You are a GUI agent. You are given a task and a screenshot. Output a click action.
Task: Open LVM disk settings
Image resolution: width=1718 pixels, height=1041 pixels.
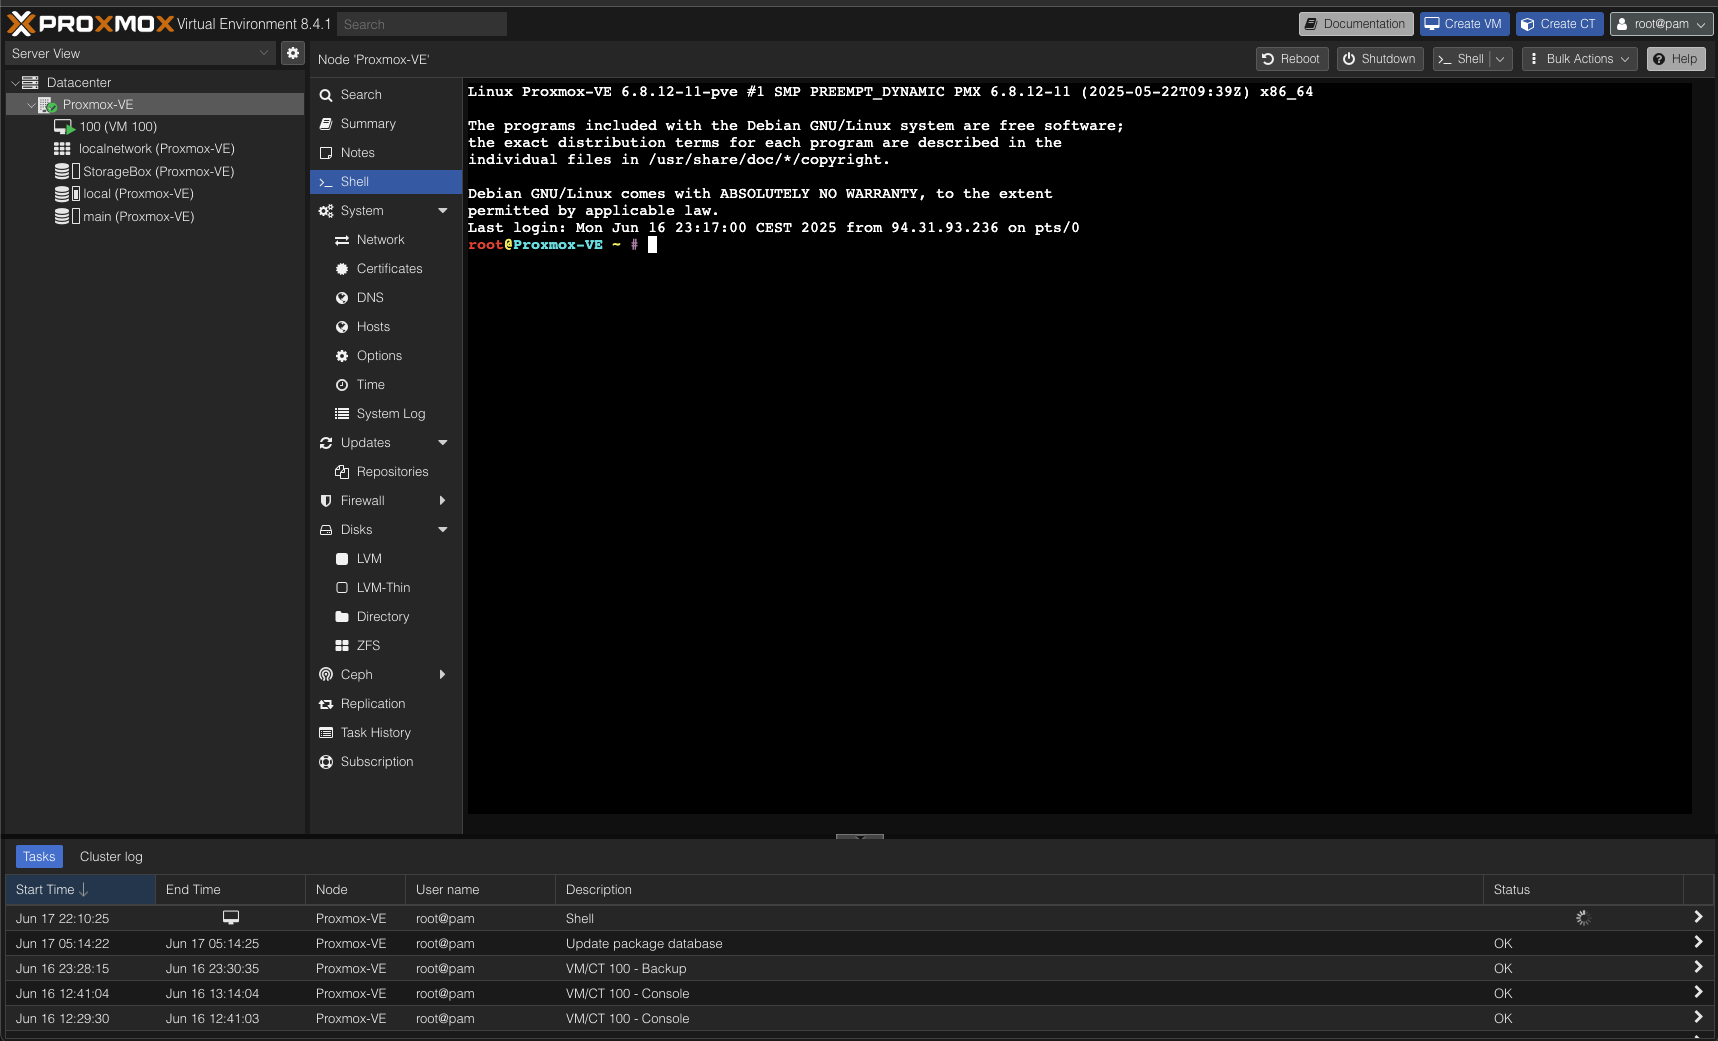click(x=386, y=559)
